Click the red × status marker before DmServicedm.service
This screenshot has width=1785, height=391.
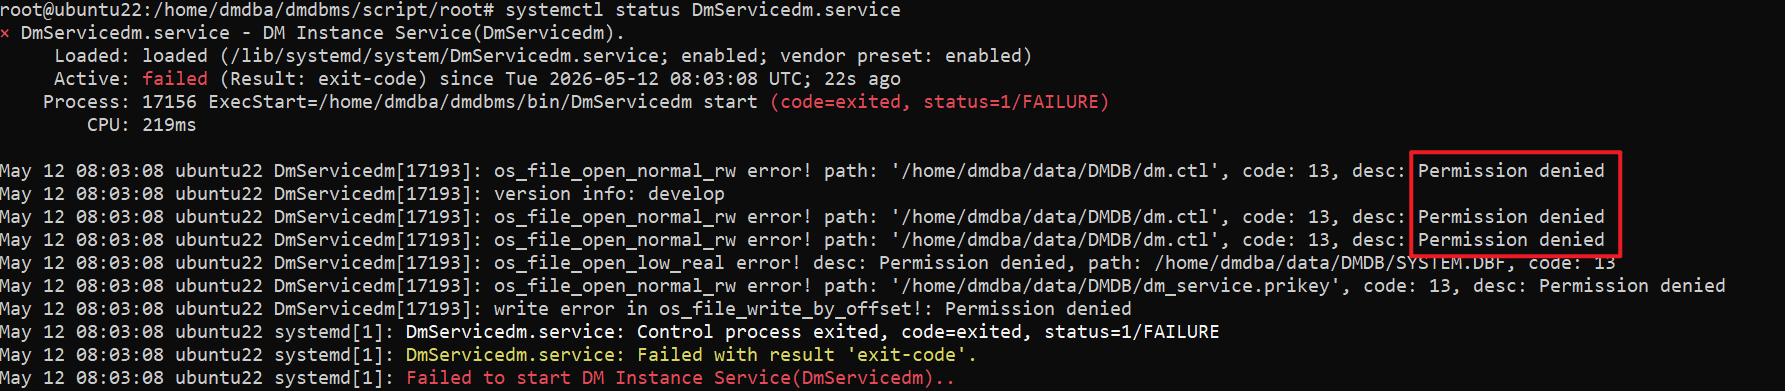tap(5, 33)
